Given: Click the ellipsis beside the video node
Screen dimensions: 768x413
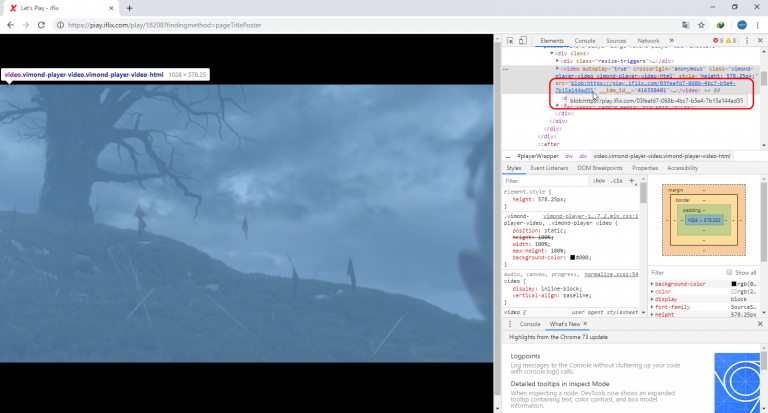Looking at the screenshot, I should 506,69.
